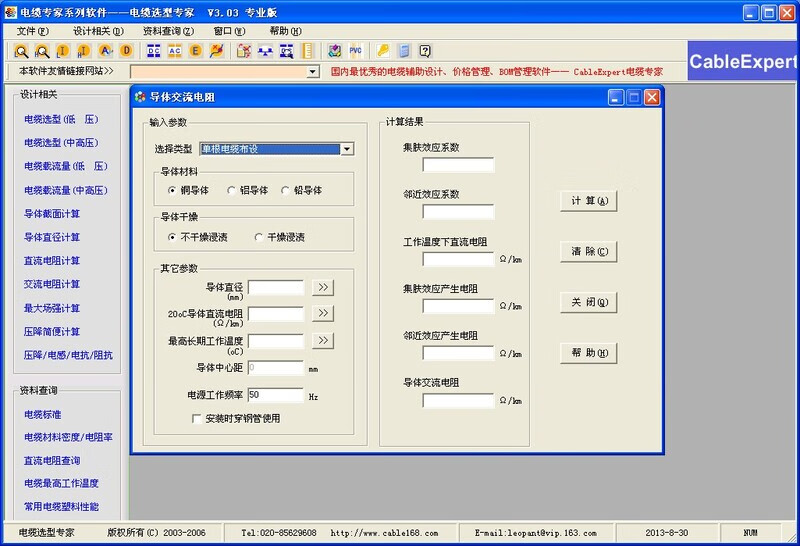Click the yellow key toolbar icon
Image resolution: width=800 pixels, height=546 pixels.
pyautogui.click(x=382, y=51)
